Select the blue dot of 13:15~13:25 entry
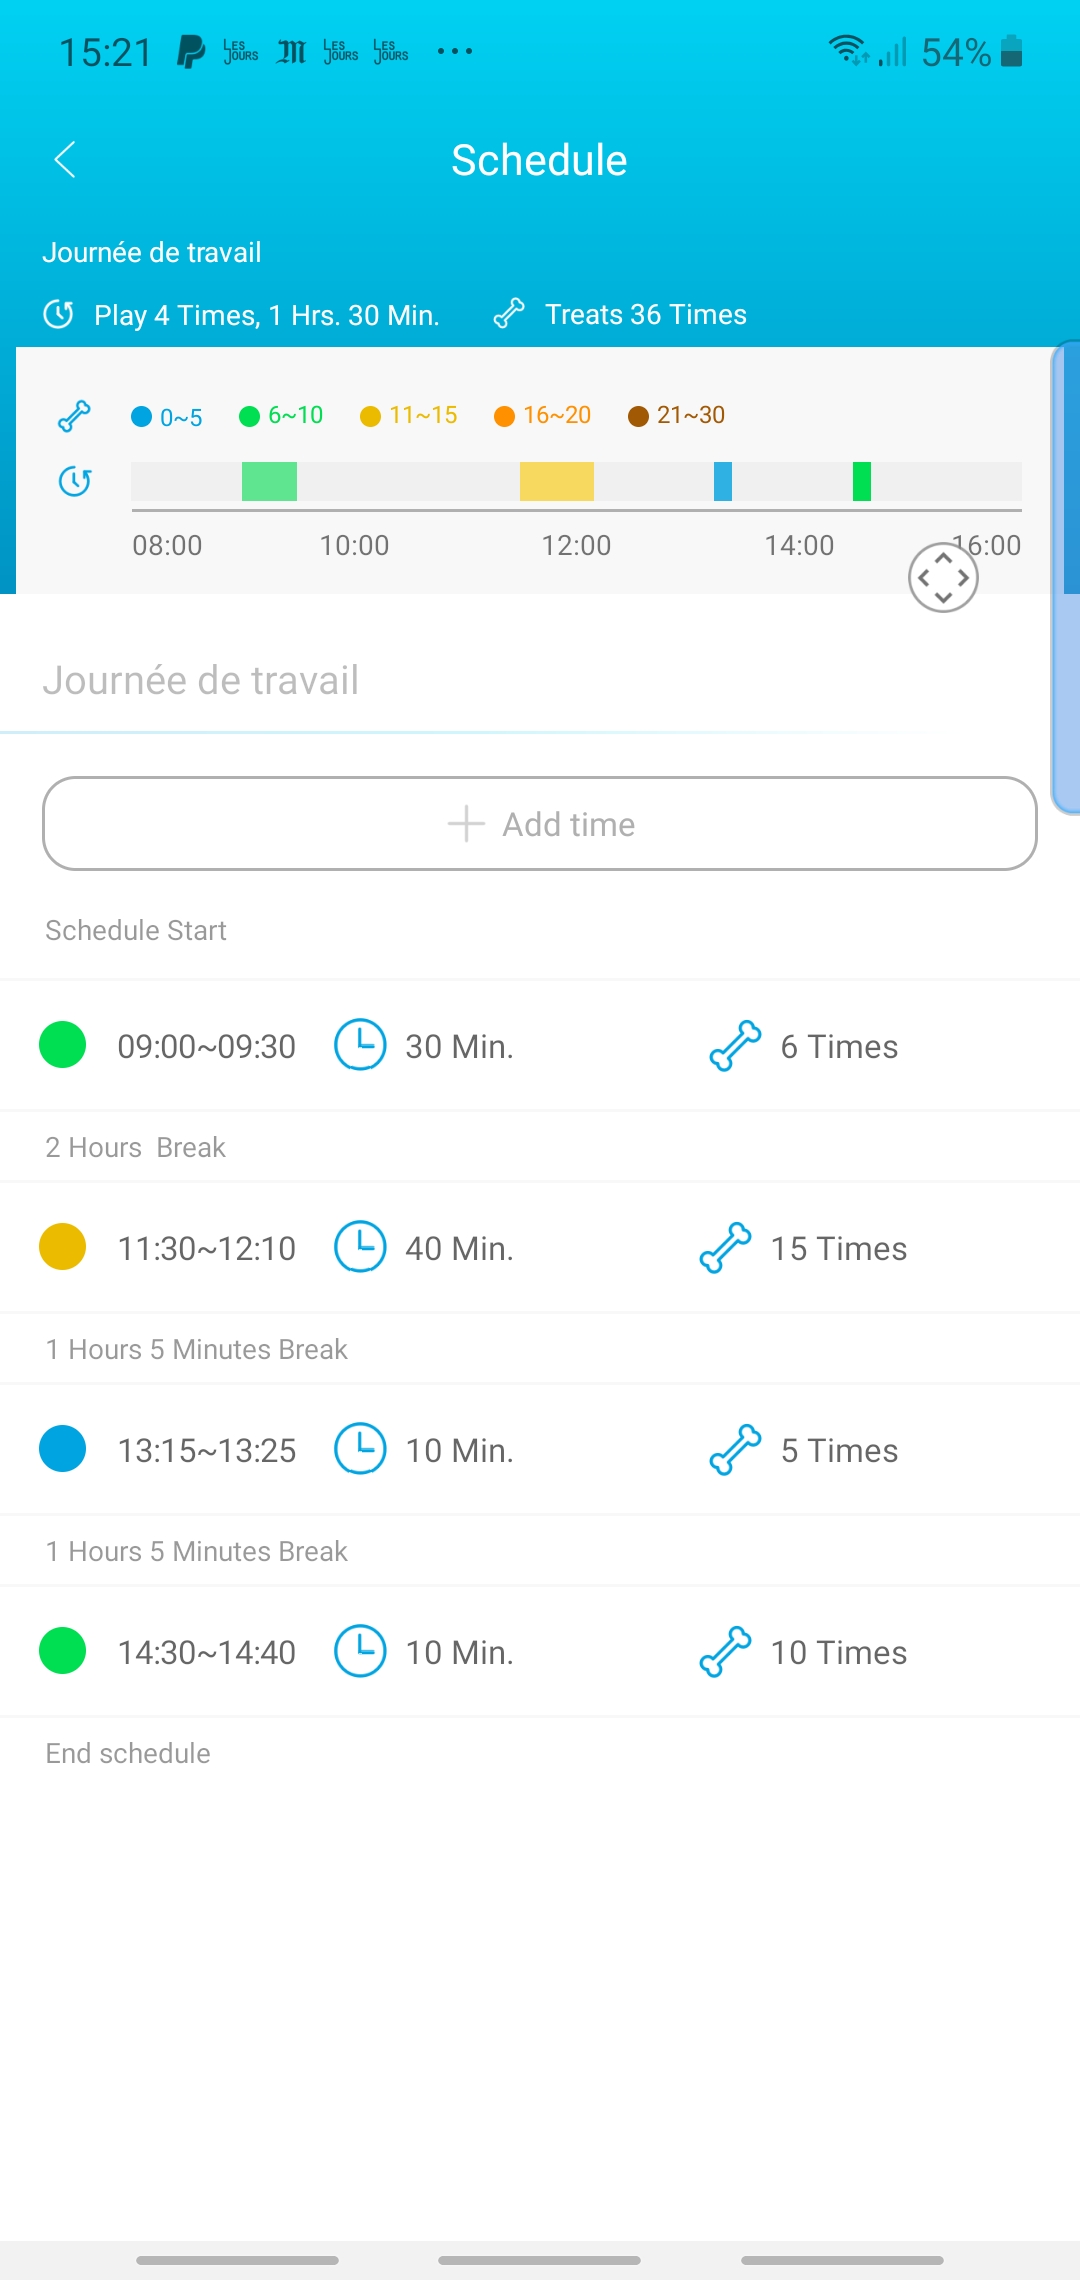The height and width of the screenshot is (2280, 1080). pyautogui.click(x=62, y=1449)
